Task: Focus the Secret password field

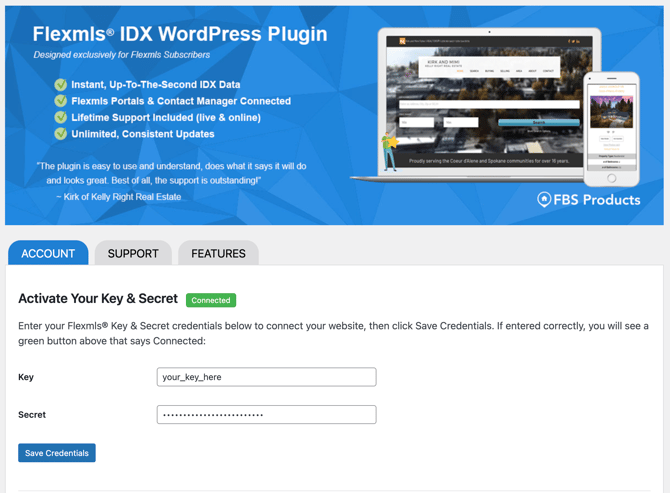Action: point(266,414)
